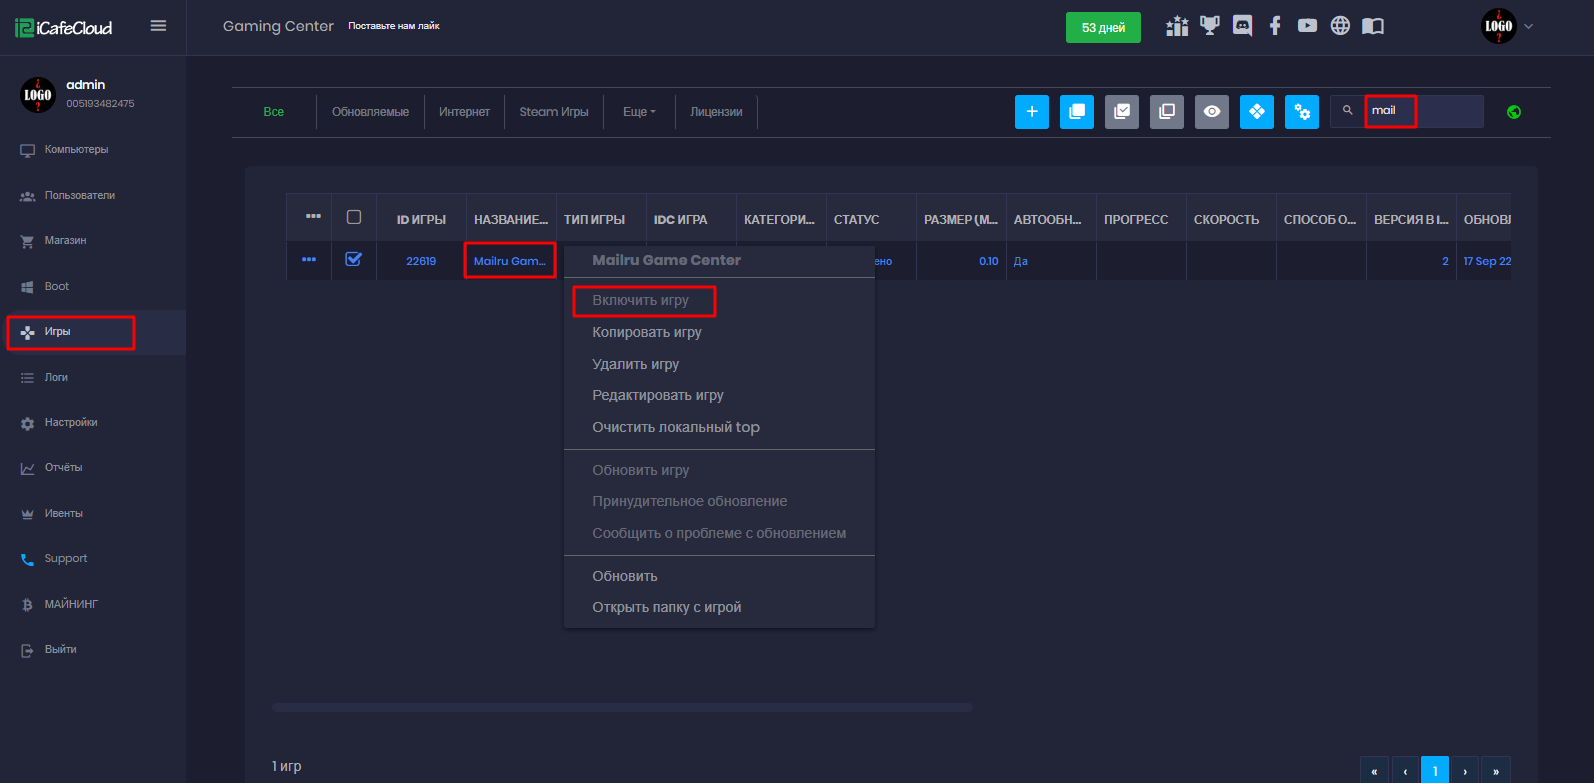The image size is (1594, 783).
Task: Go to page 1 in pagination
Action: click(1435, 770)
